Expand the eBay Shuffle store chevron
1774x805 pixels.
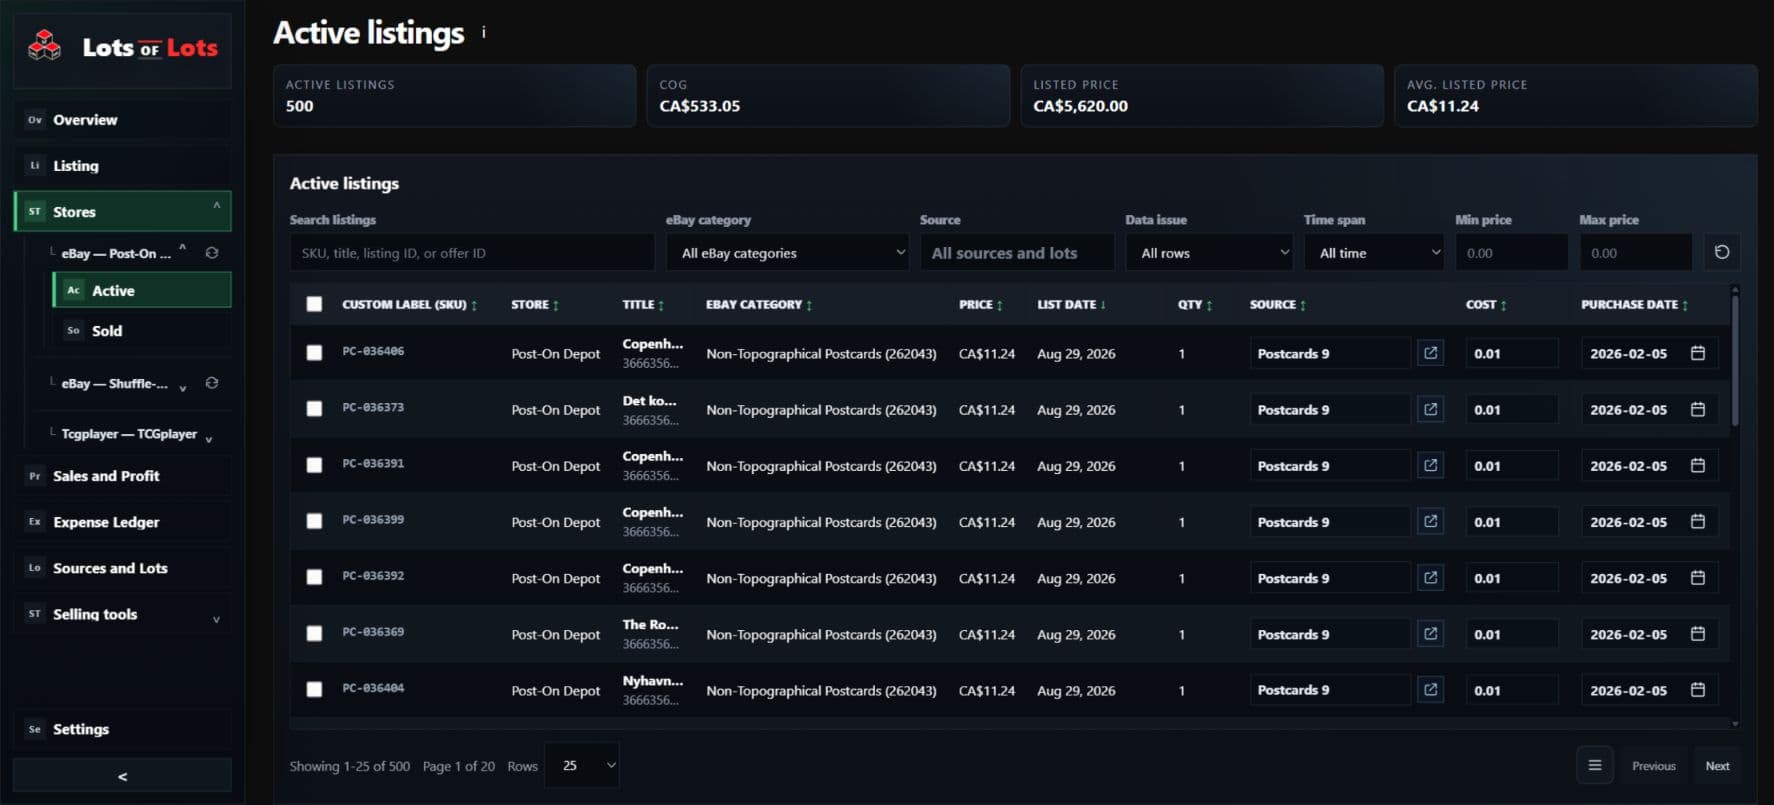click(182, 388)
